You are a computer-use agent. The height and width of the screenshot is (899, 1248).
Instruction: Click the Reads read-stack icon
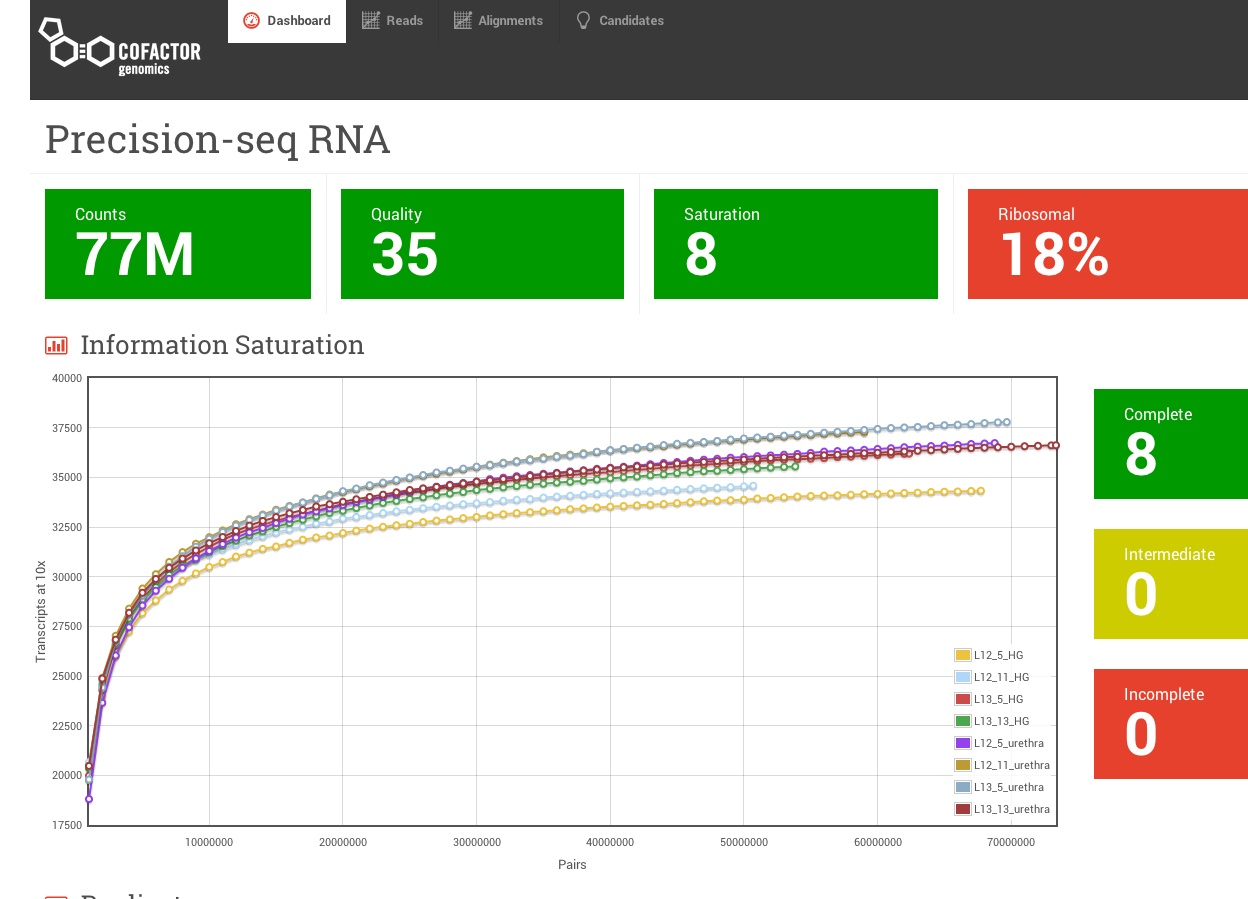point(370,19)
